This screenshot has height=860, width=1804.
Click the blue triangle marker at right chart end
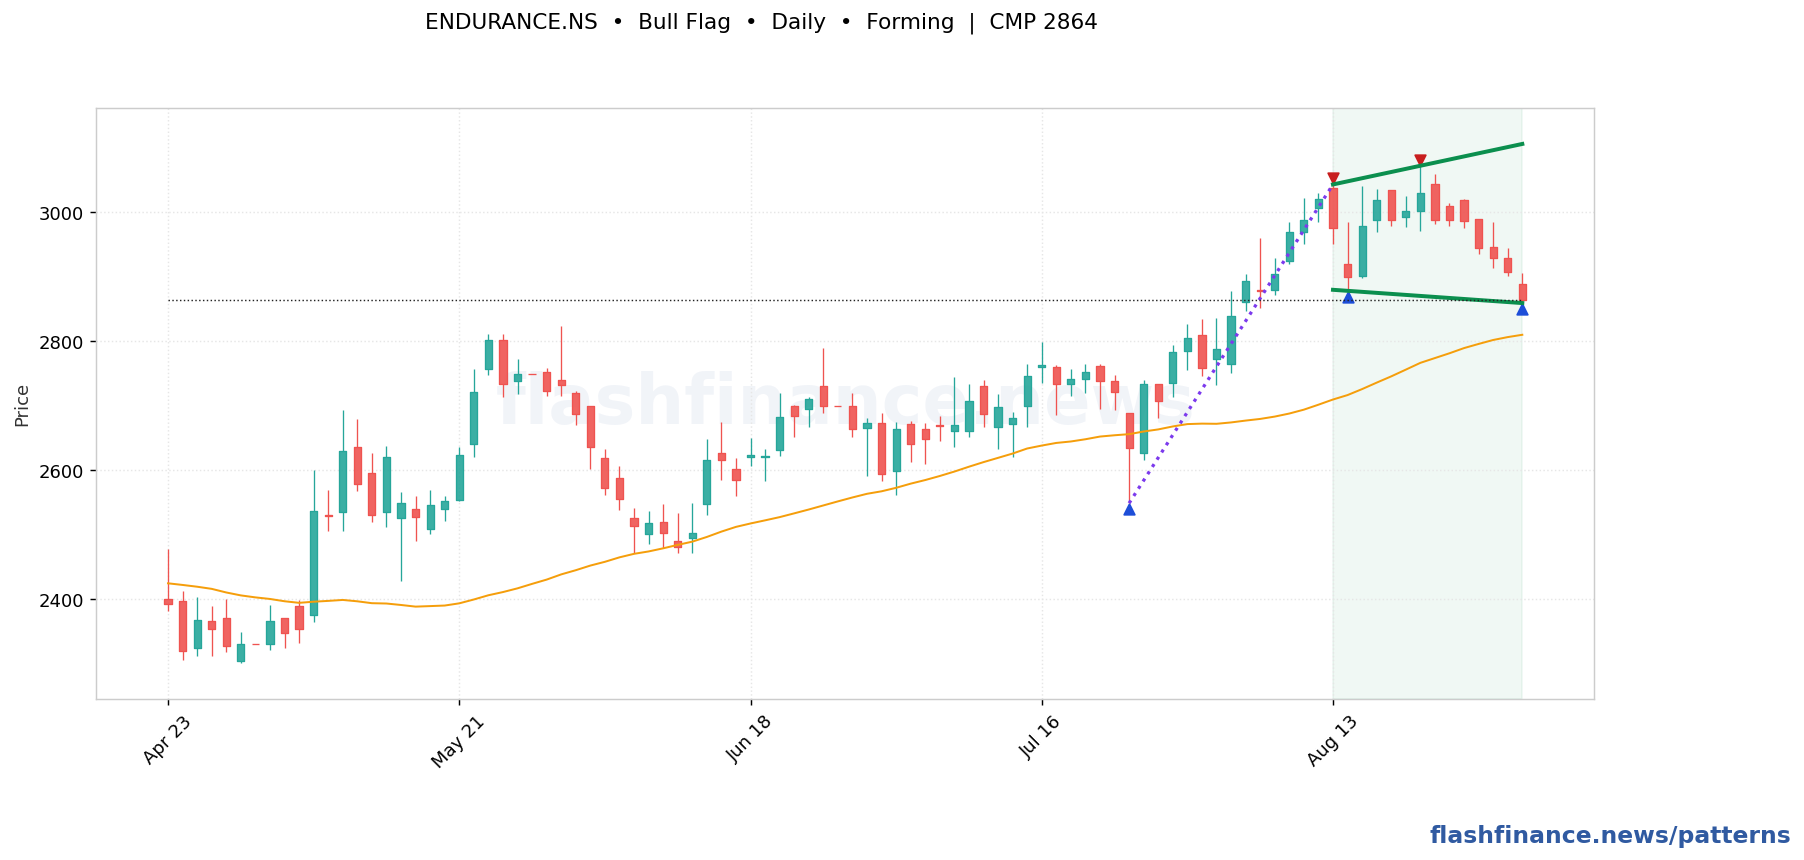point(1522,309)
